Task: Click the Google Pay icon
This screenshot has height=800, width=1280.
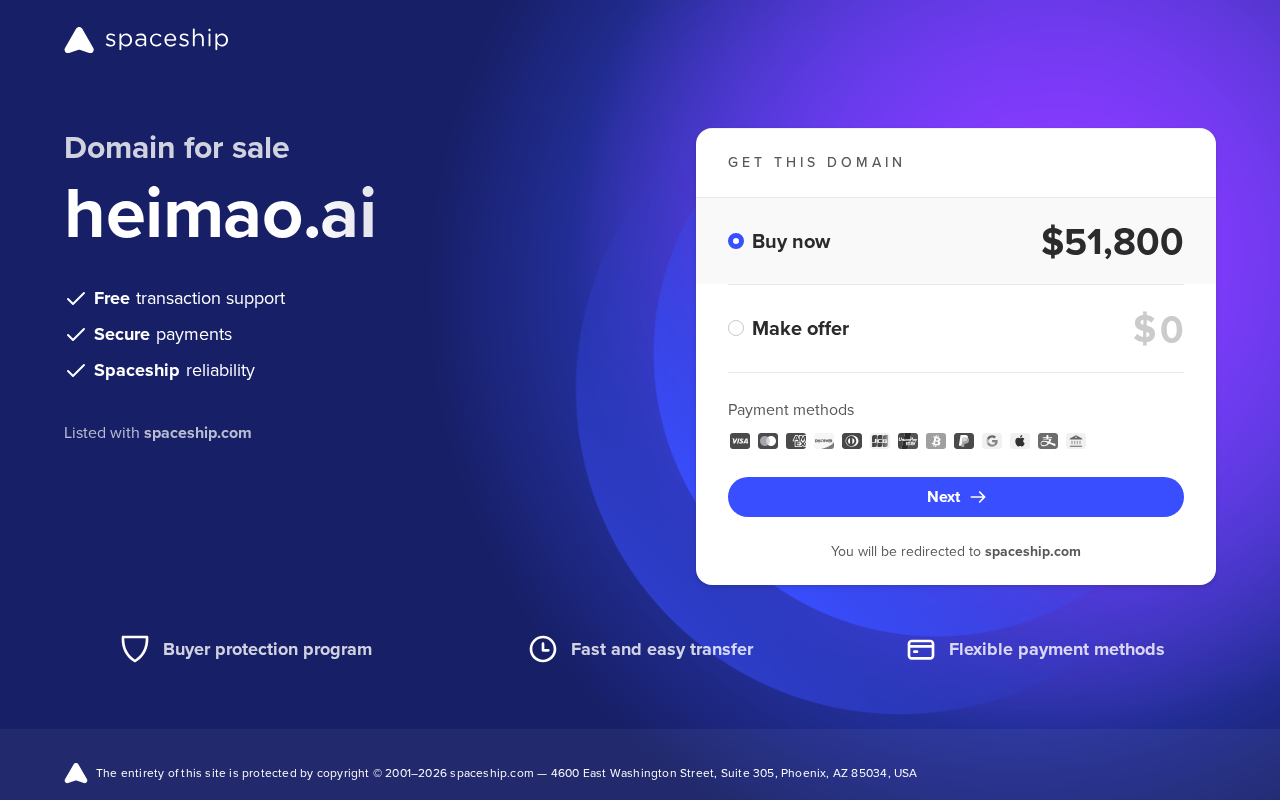Action: (x=992, y=441)
